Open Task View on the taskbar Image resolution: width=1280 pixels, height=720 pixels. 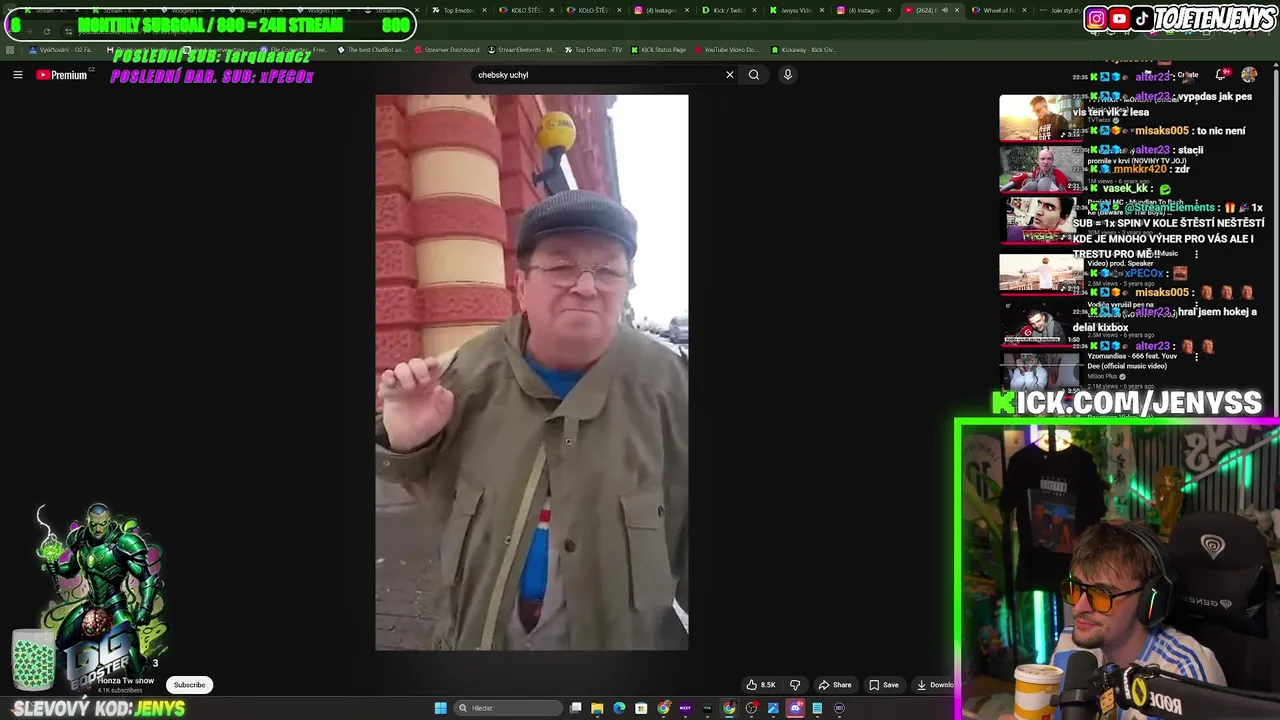click(576, 708)
